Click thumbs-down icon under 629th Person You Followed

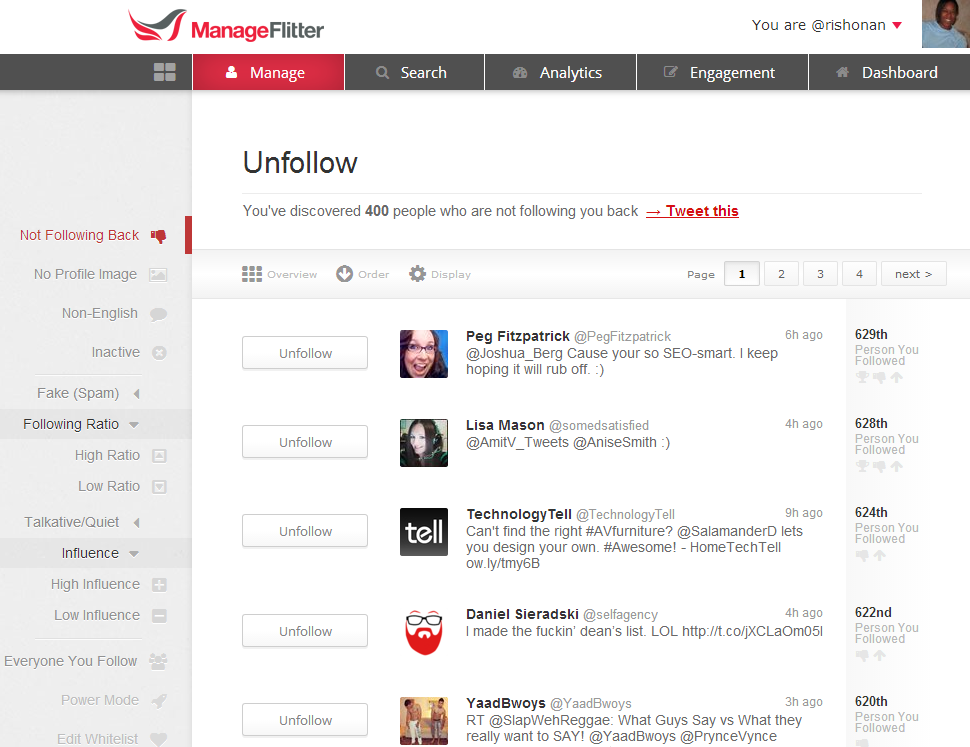[x=879, y=377]
